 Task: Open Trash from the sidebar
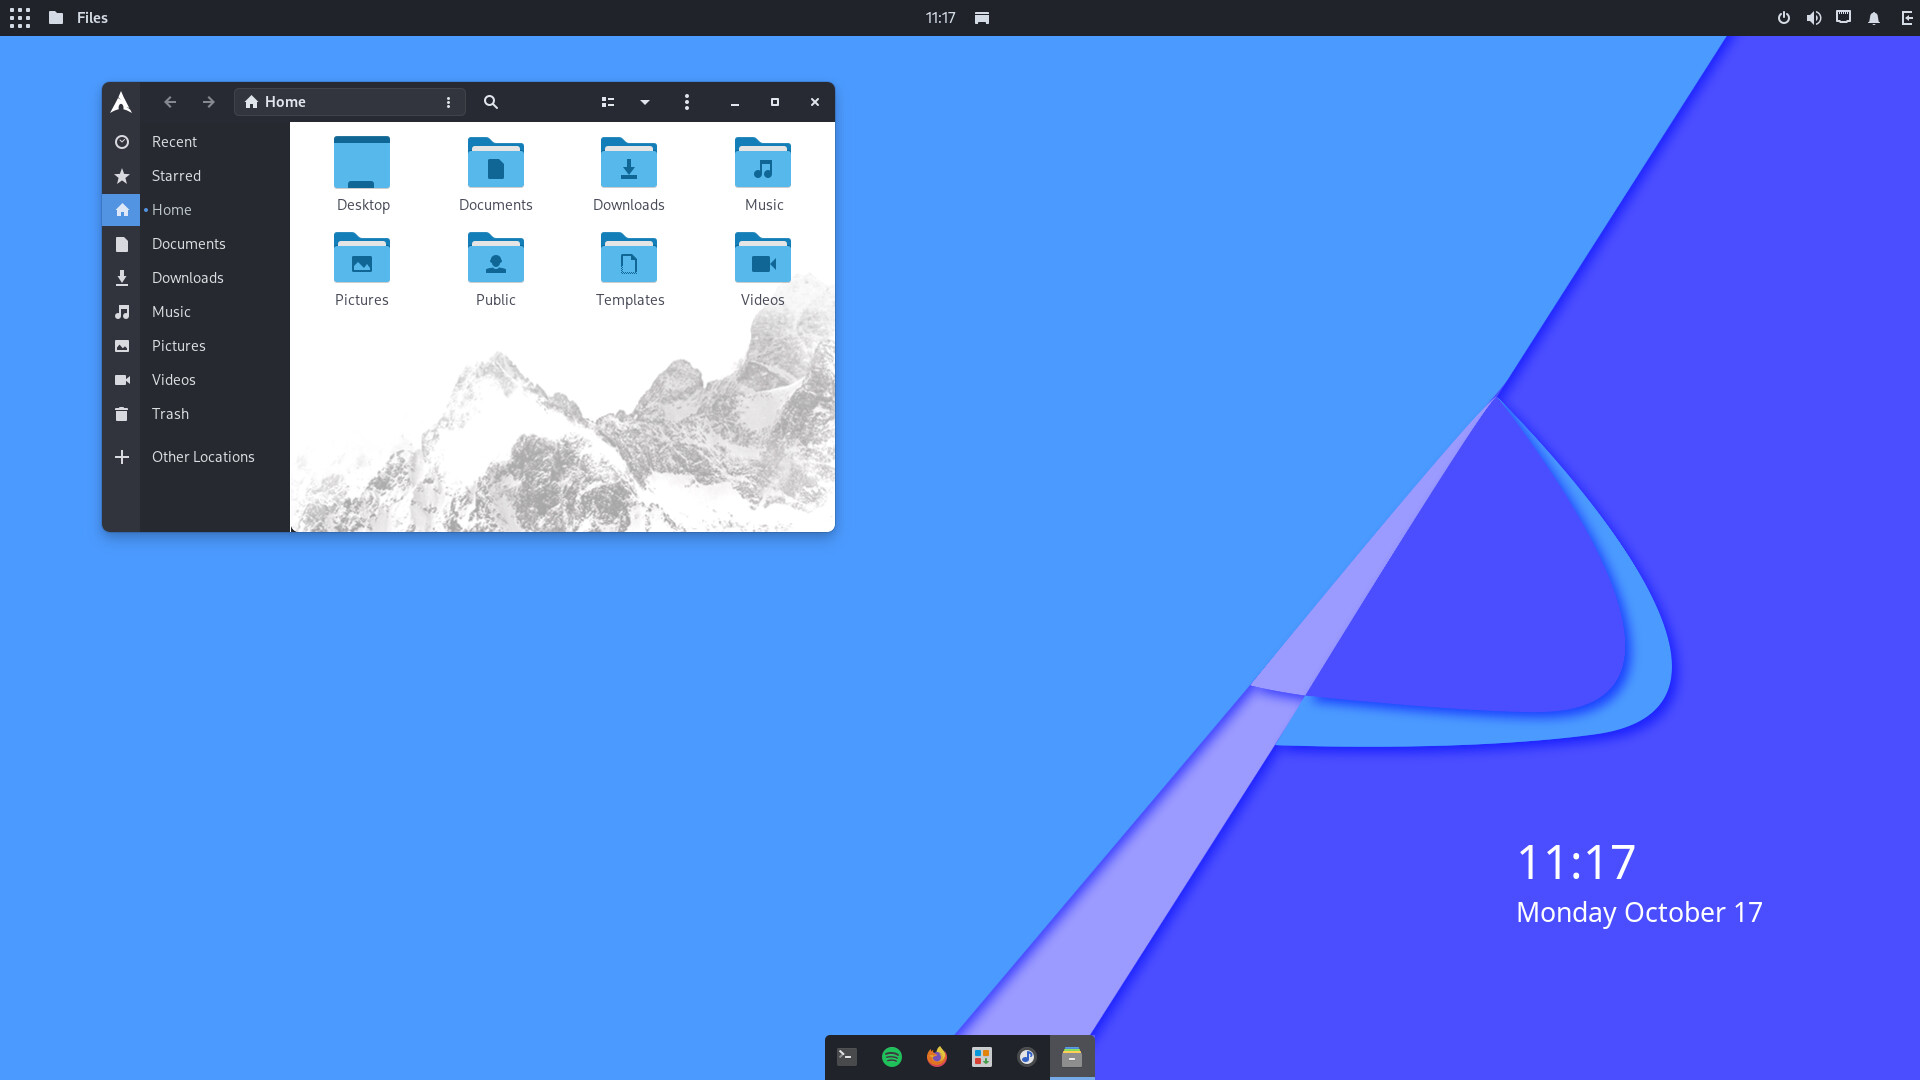coord(196,414)
